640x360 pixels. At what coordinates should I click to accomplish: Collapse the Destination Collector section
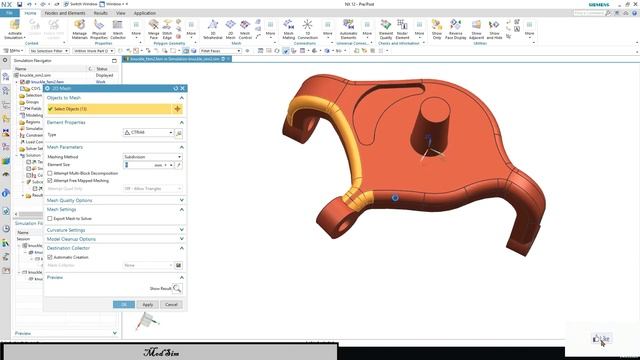[x=182, y=248]
